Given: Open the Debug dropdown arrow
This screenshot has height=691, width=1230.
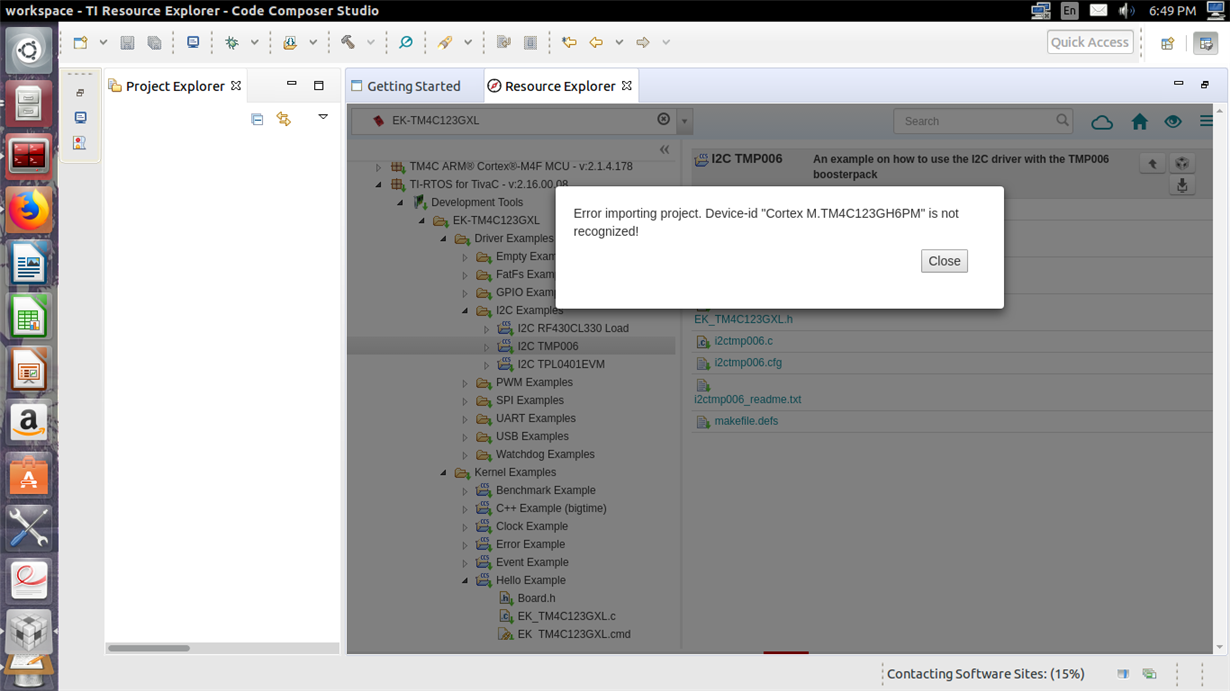Looking at the screenshot, I should coord(254,43).
